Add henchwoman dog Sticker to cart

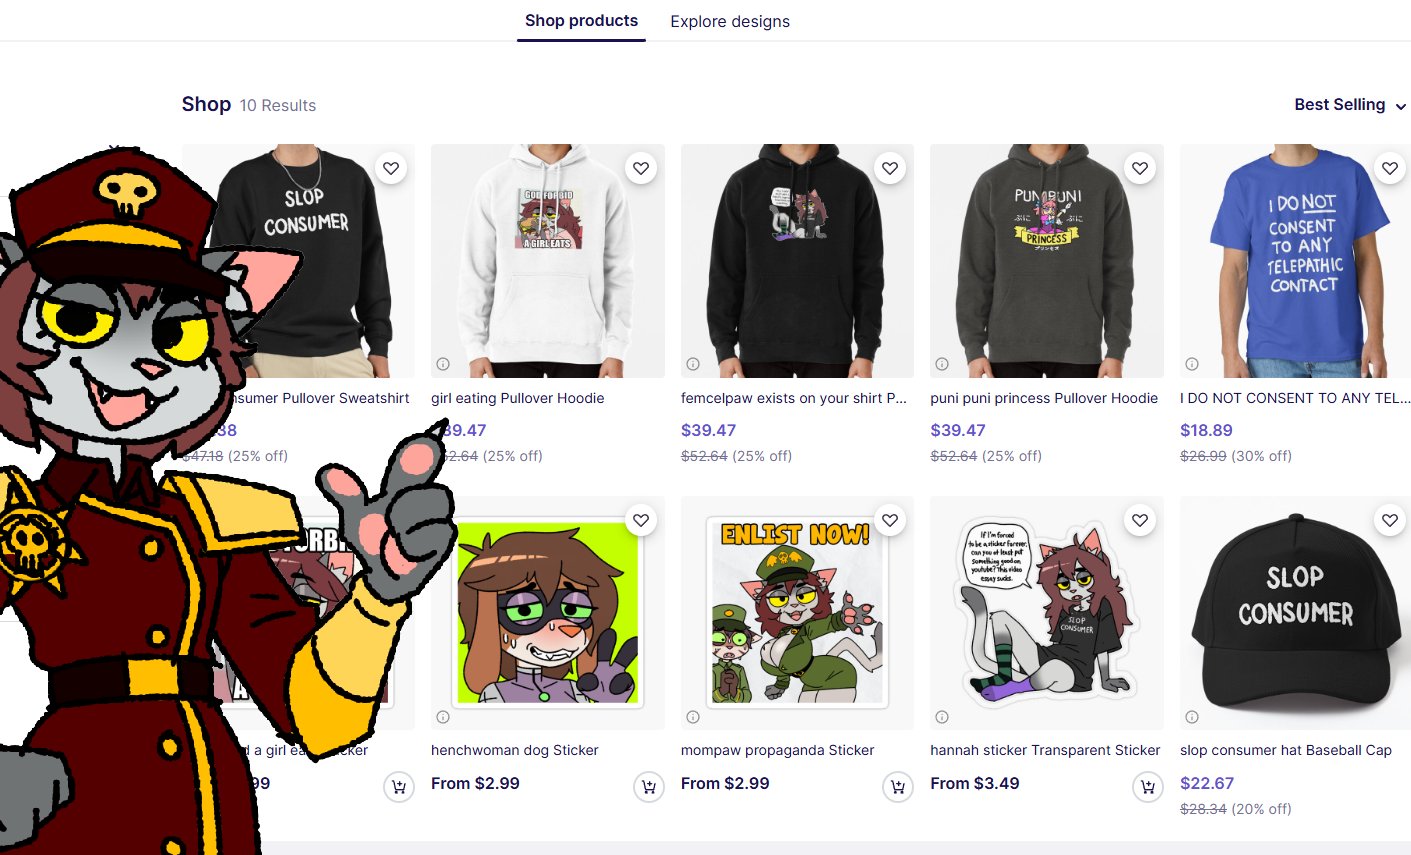tap(649, 787)
